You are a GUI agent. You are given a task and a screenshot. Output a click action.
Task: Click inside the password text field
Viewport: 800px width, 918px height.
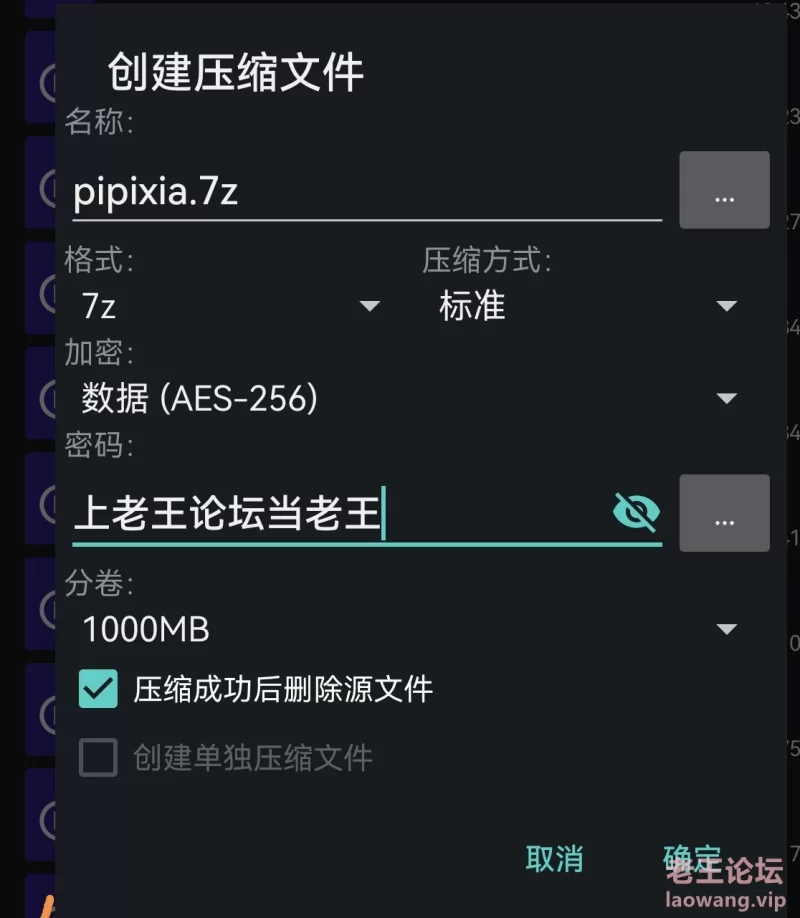pyautogui.click(x=341, y=513)
